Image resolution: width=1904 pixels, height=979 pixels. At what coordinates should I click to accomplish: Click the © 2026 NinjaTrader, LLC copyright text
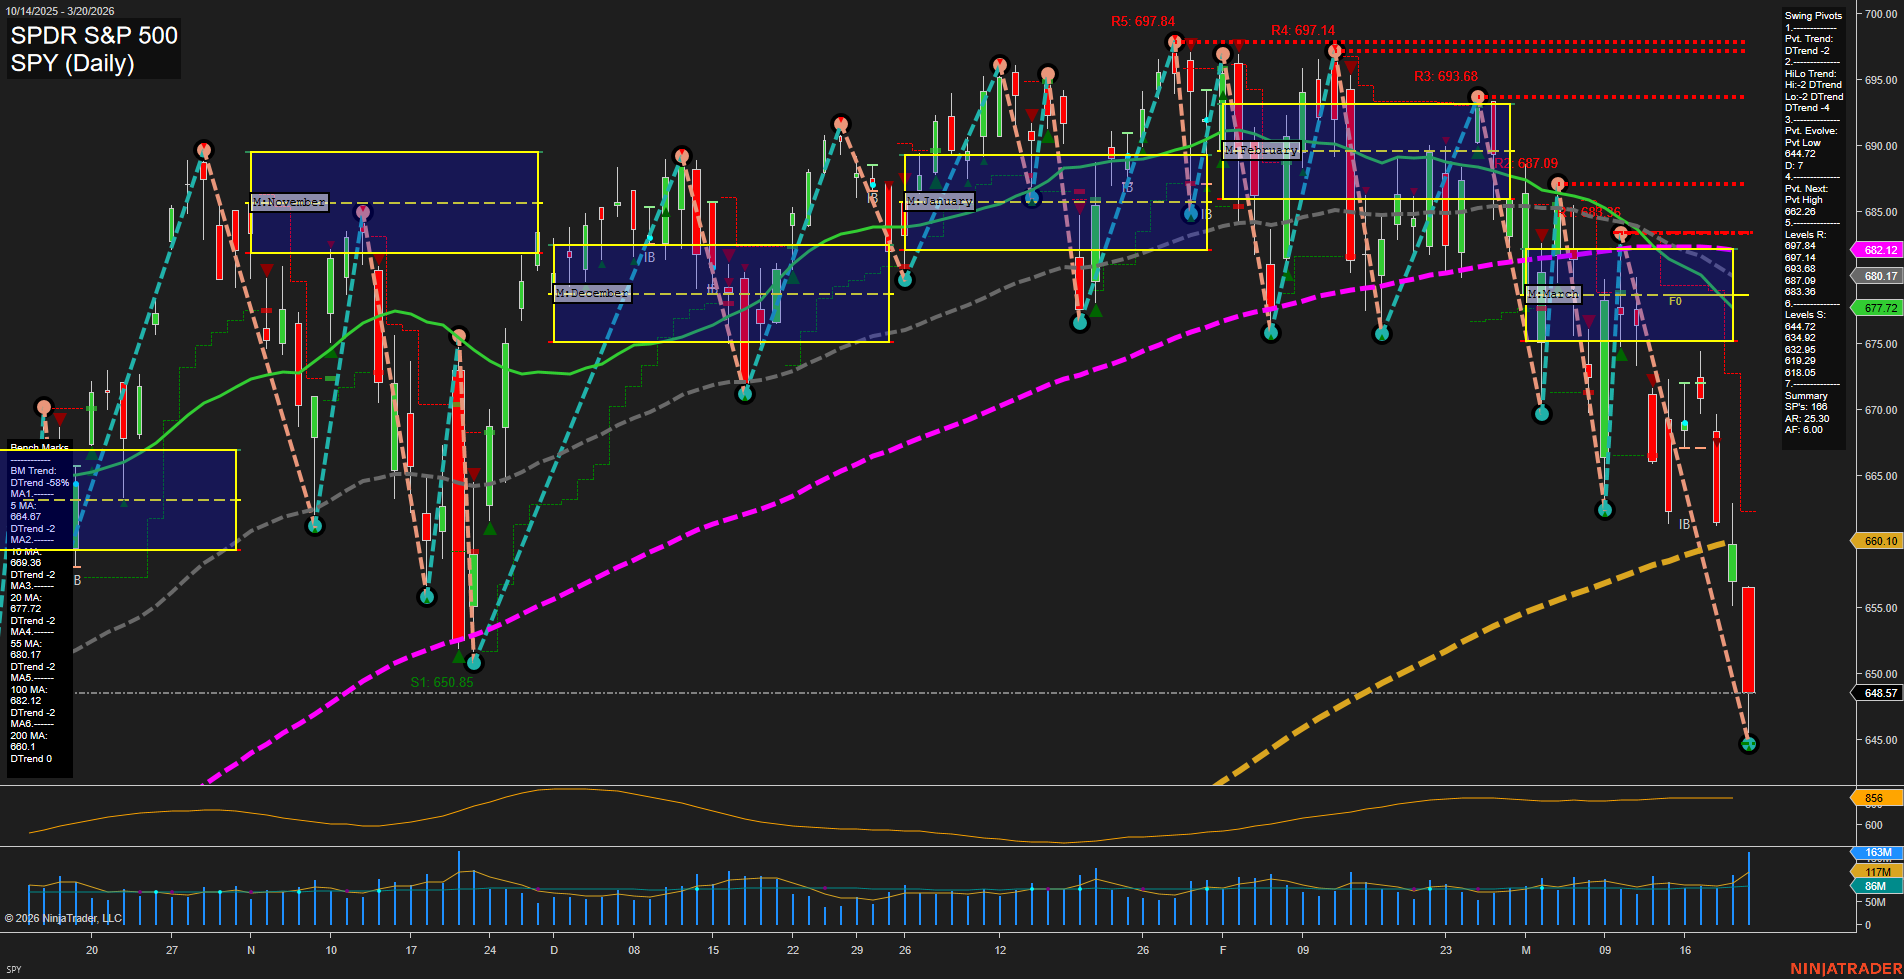[65, 917]
